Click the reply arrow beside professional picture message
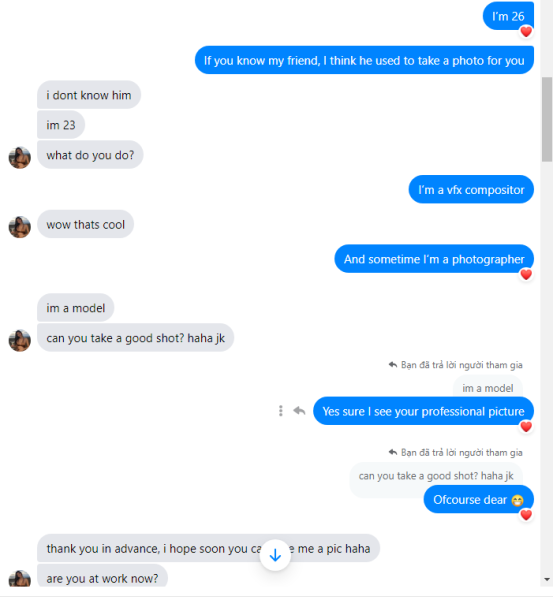 coord(299,411)
